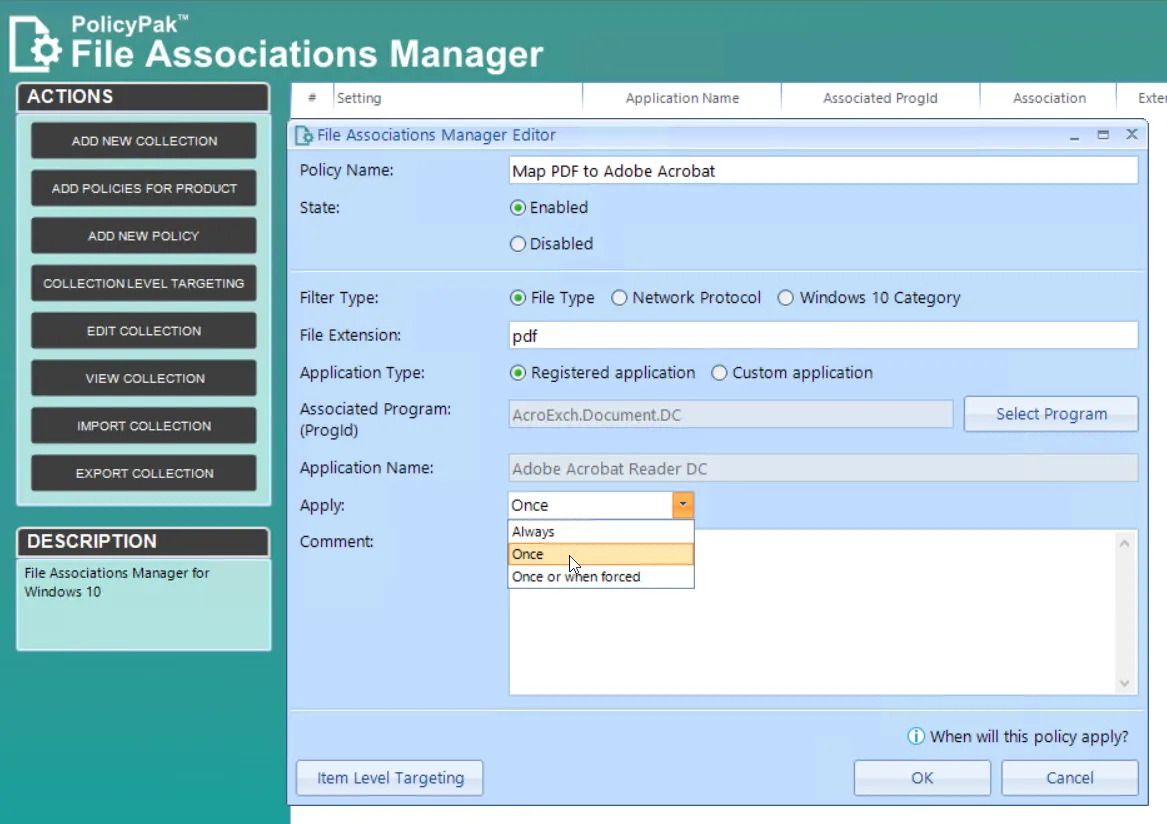Click Import Collection button
Image resolution: width=1167 pixels, height=824 pixels.
coord(144,426)
